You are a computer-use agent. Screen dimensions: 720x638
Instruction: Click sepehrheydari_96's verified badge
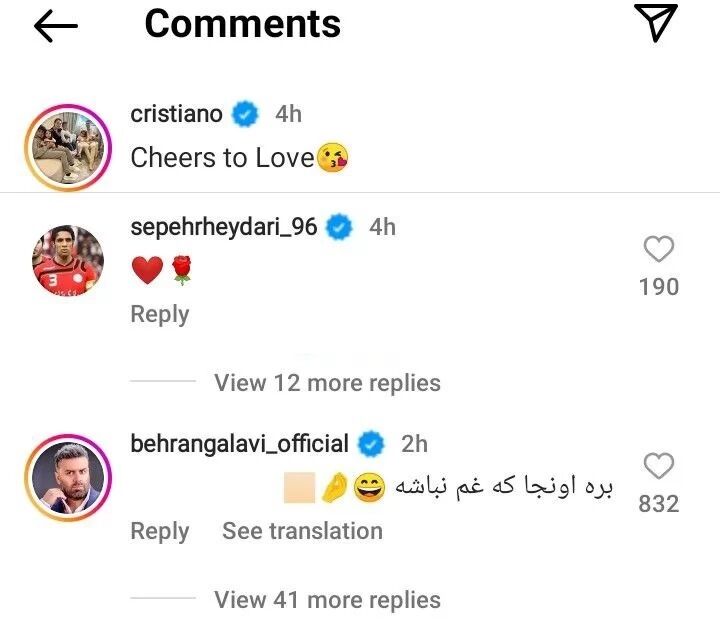click(x=340, y=227)
